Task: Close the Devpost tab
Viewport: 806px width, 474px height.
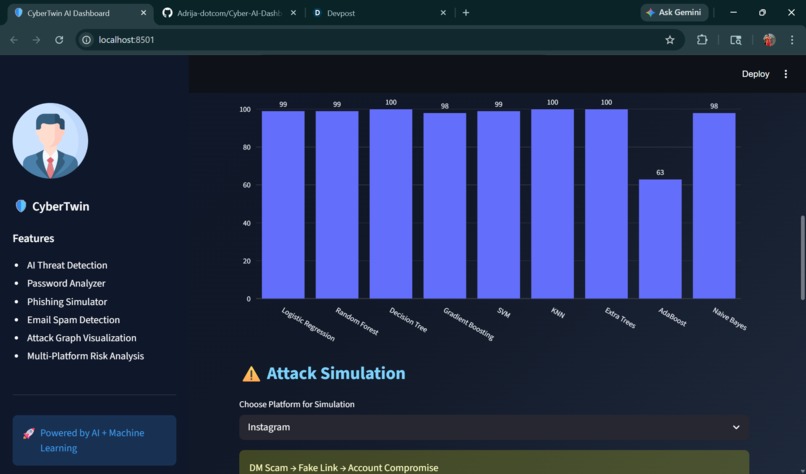Action: tap(443, 13)
